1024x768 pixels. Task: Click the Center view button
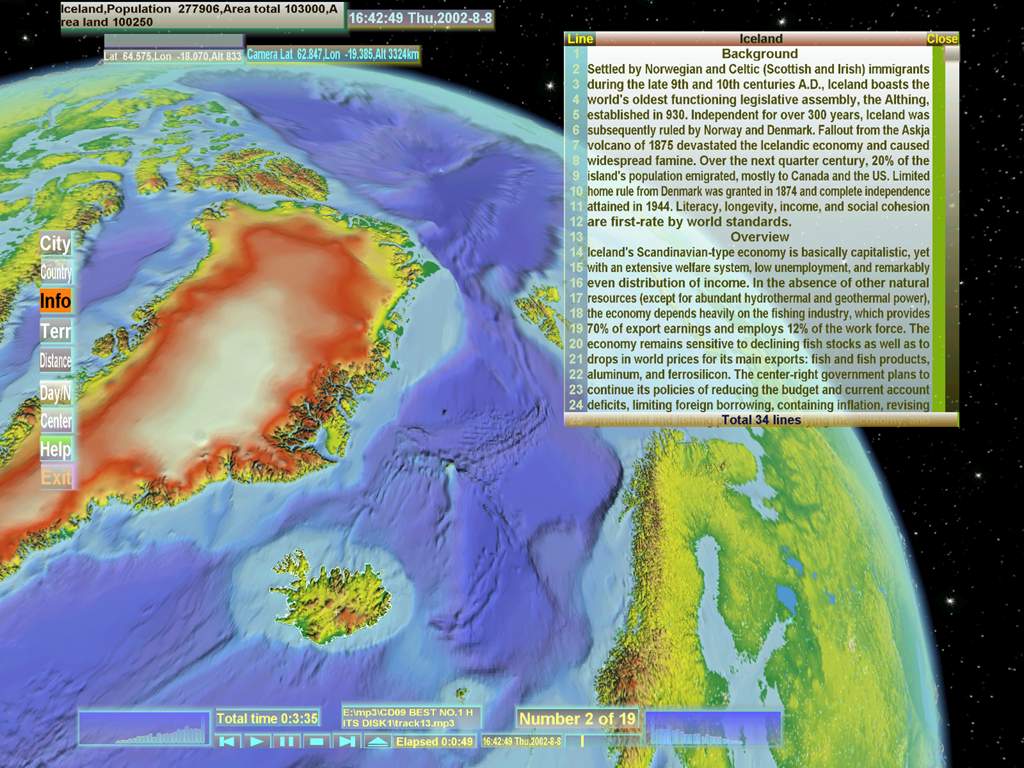56,421
